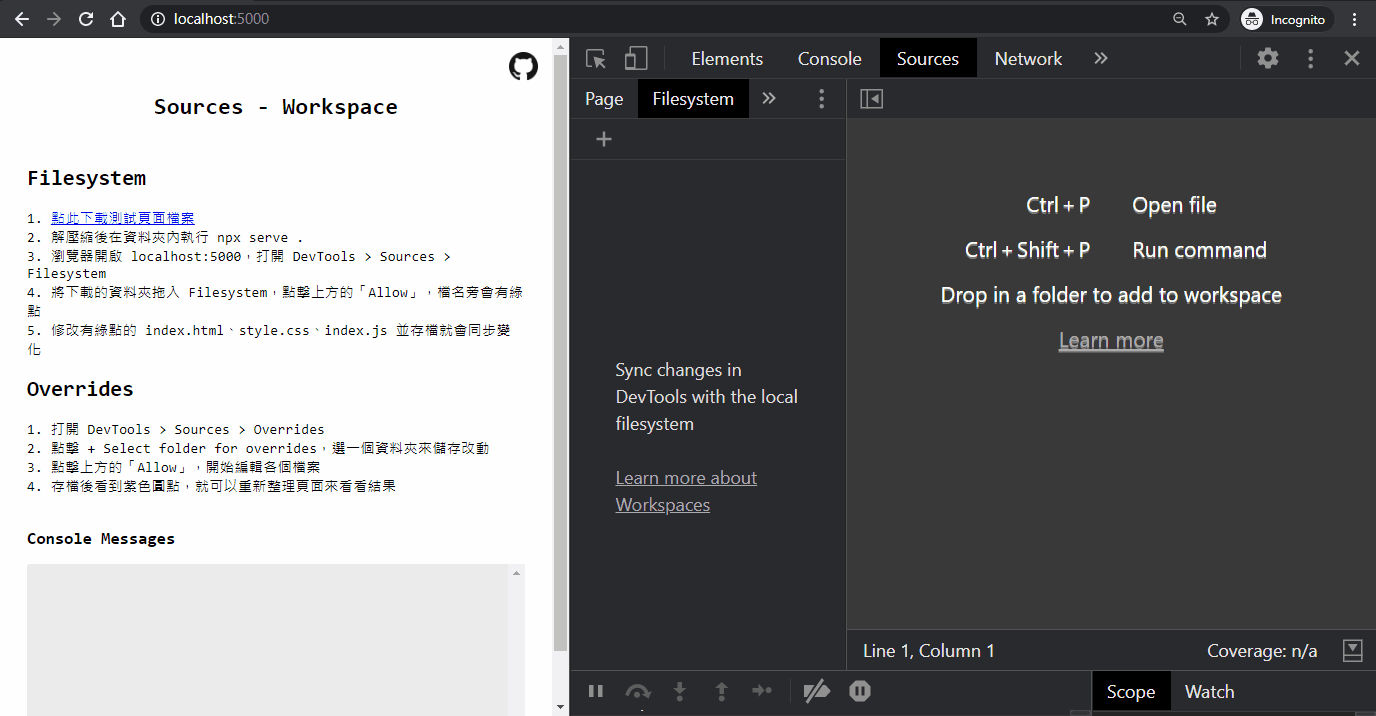Click the 點此下載測試頁面檔案 download link
1376x716 pixels.
click(123, 217)
